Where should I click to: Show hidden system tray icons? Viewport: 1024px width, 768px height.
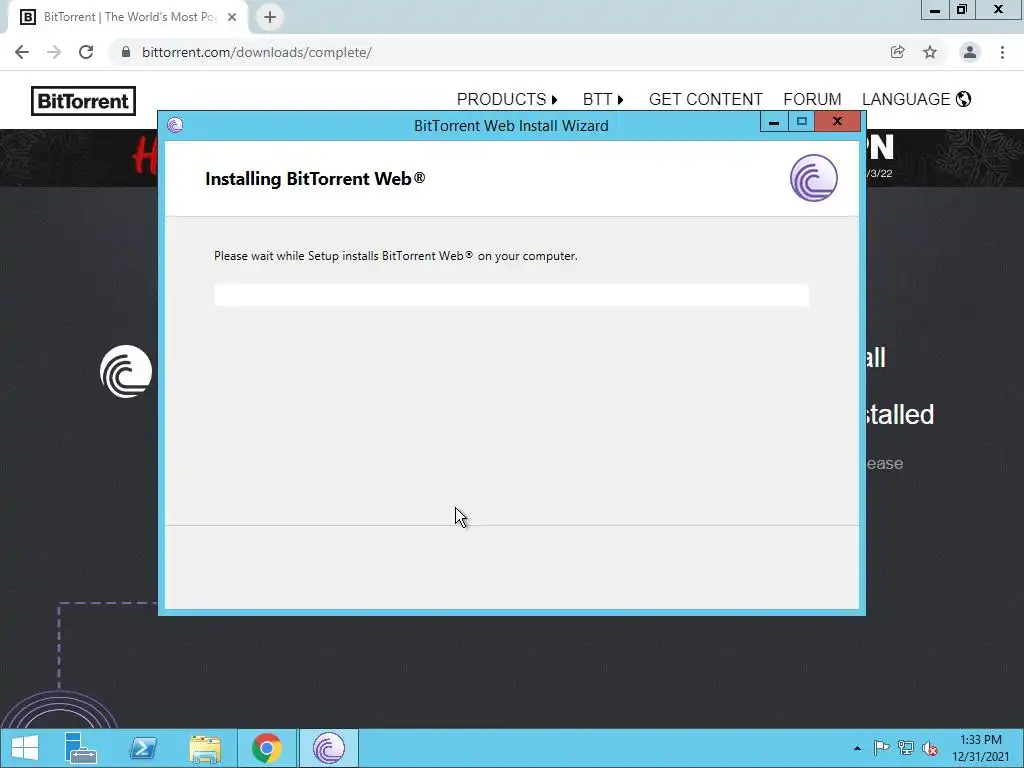coord(857,748)
